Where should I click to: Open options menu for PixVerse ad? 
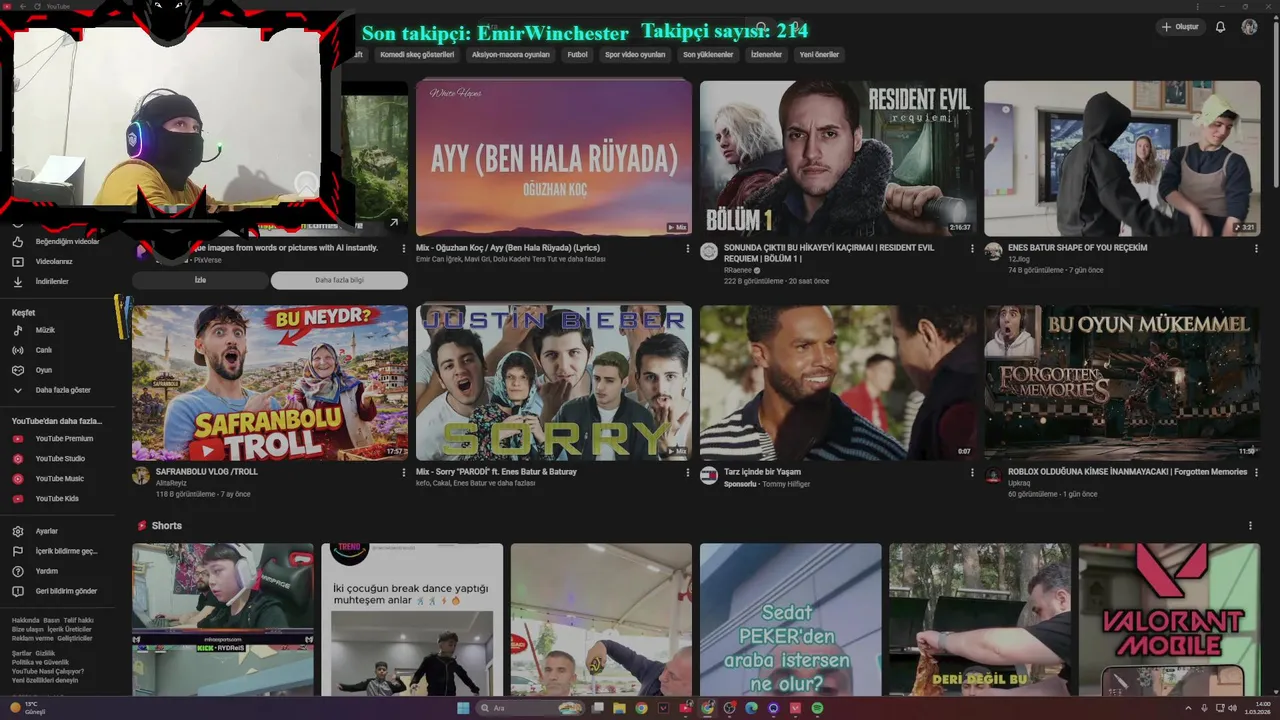point(404,248)
